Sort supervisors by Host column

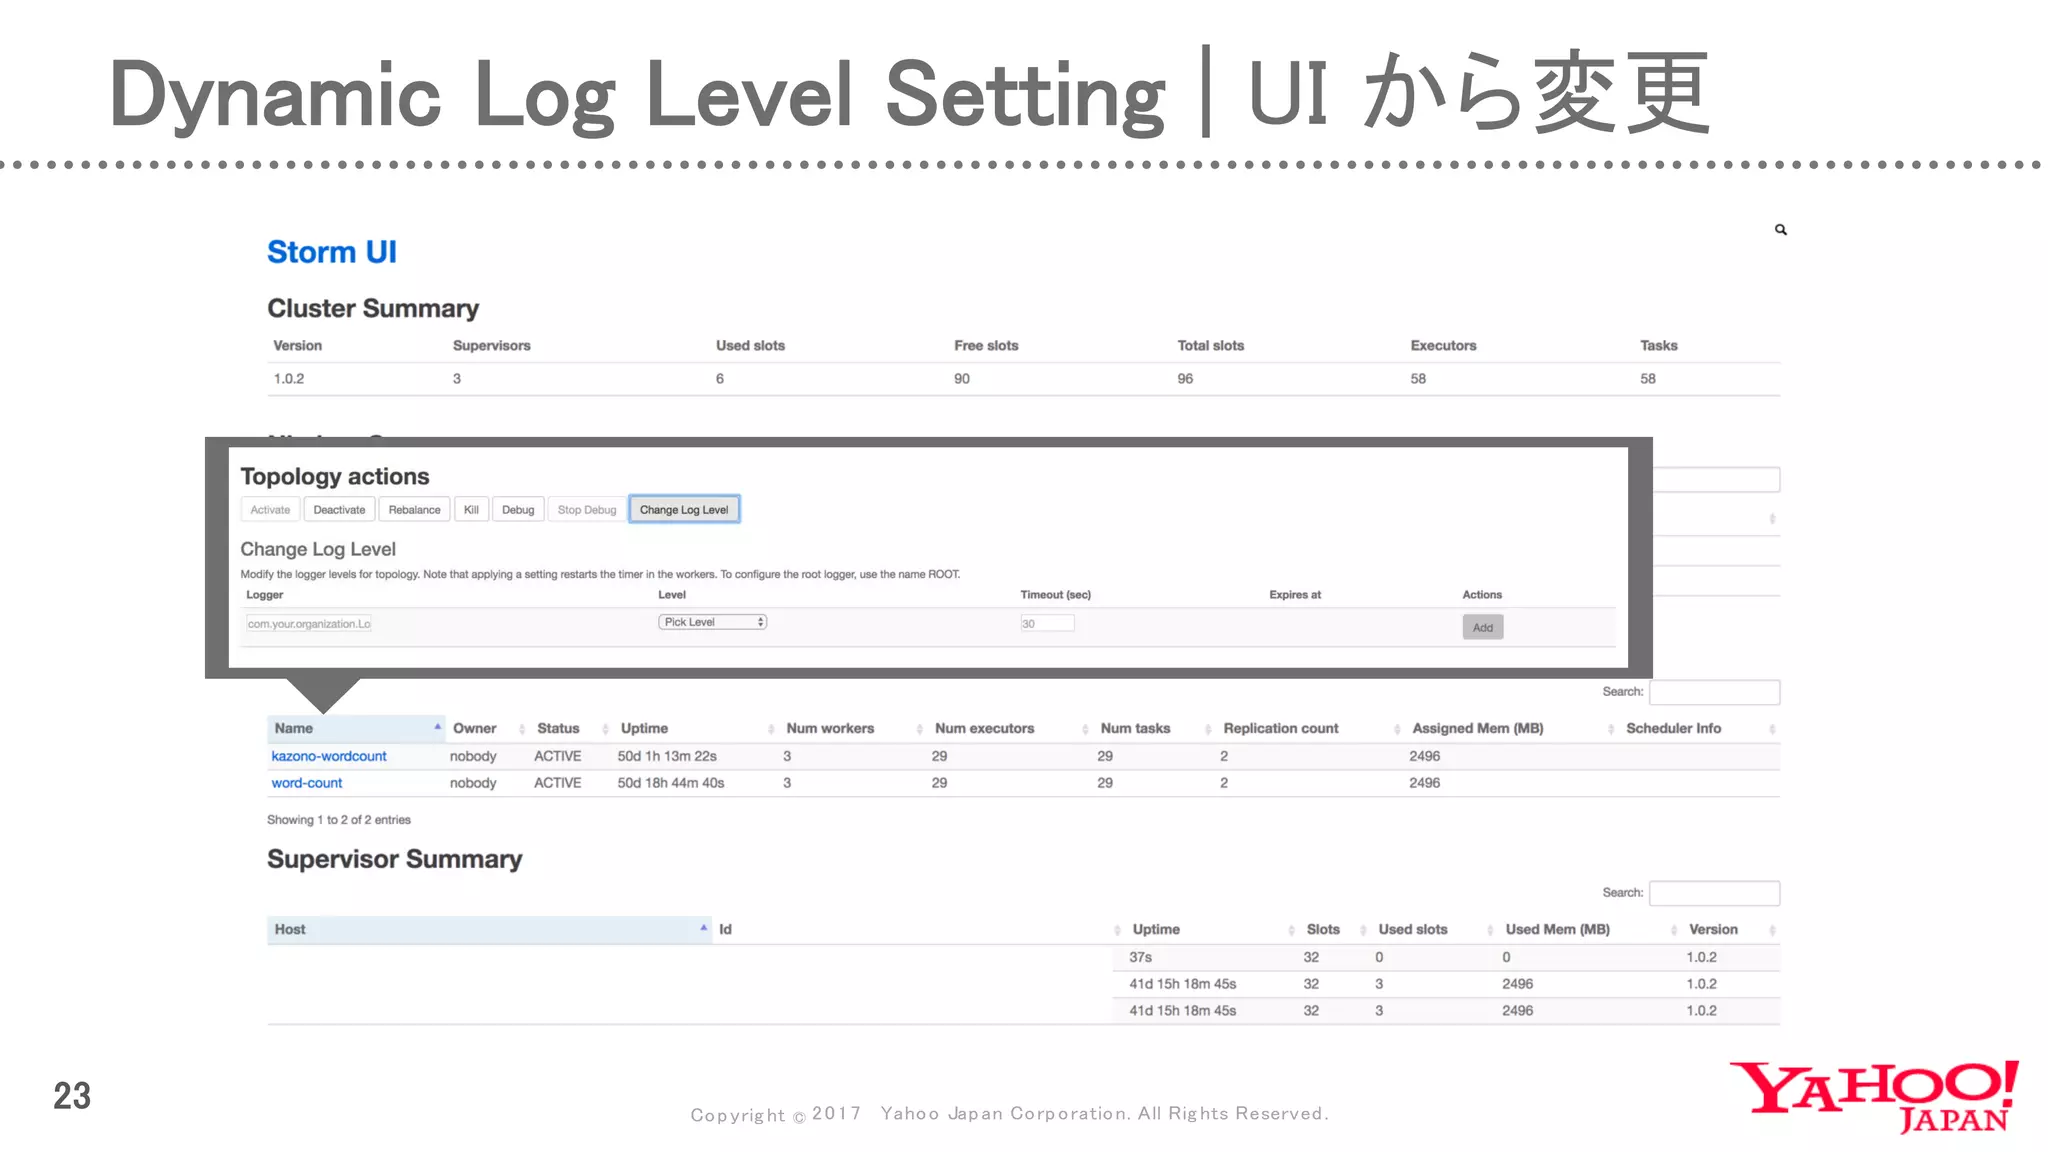(x=489, y=929)
